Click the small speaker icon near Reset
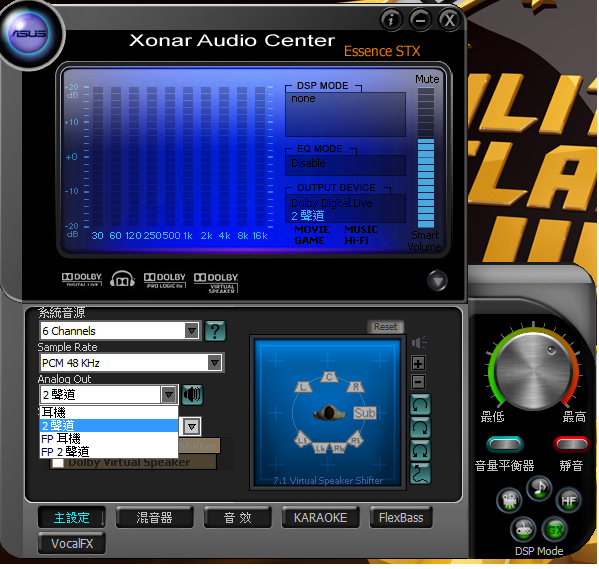 pyautogui.click(x=419, y=343)
